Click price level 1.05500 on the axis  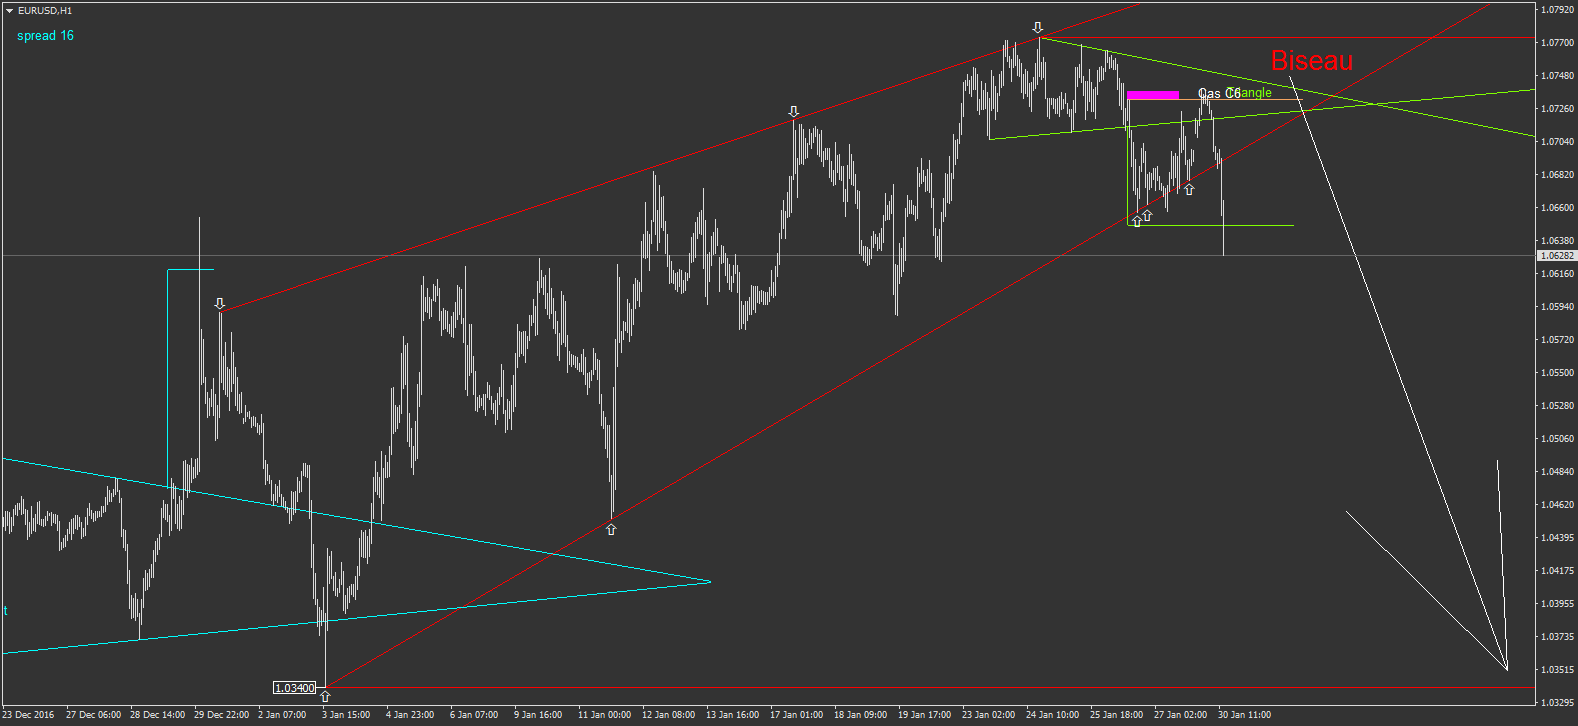coord(1559,373)
